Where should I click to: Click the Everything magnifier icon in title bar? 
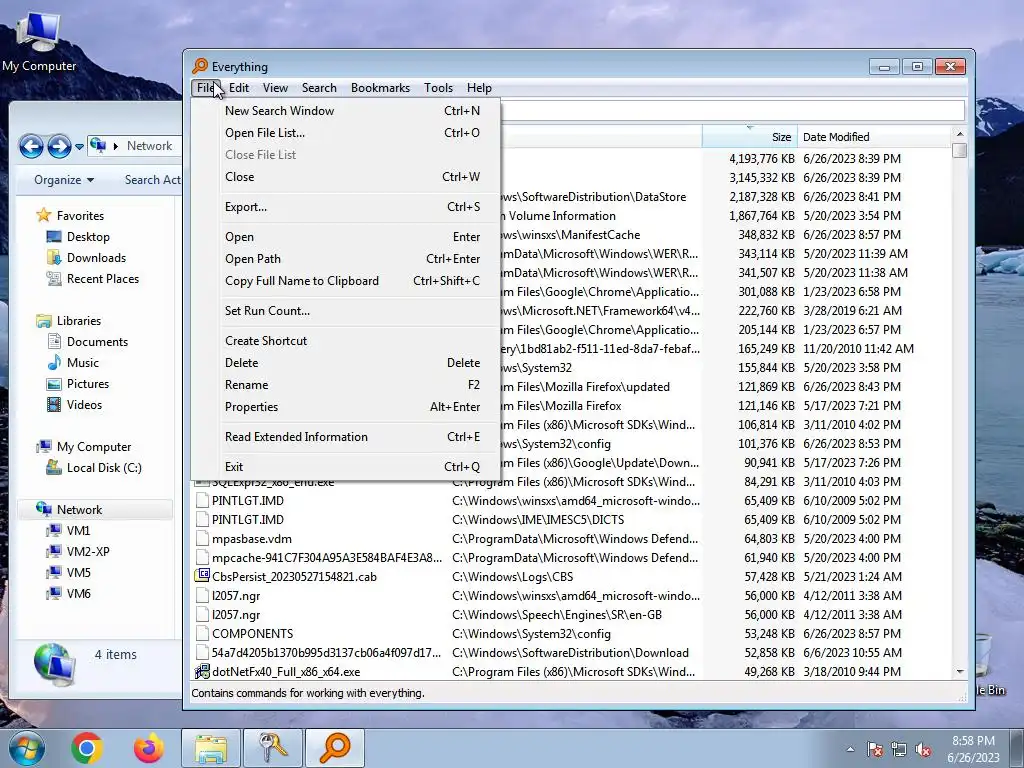(x=200, y=66)
